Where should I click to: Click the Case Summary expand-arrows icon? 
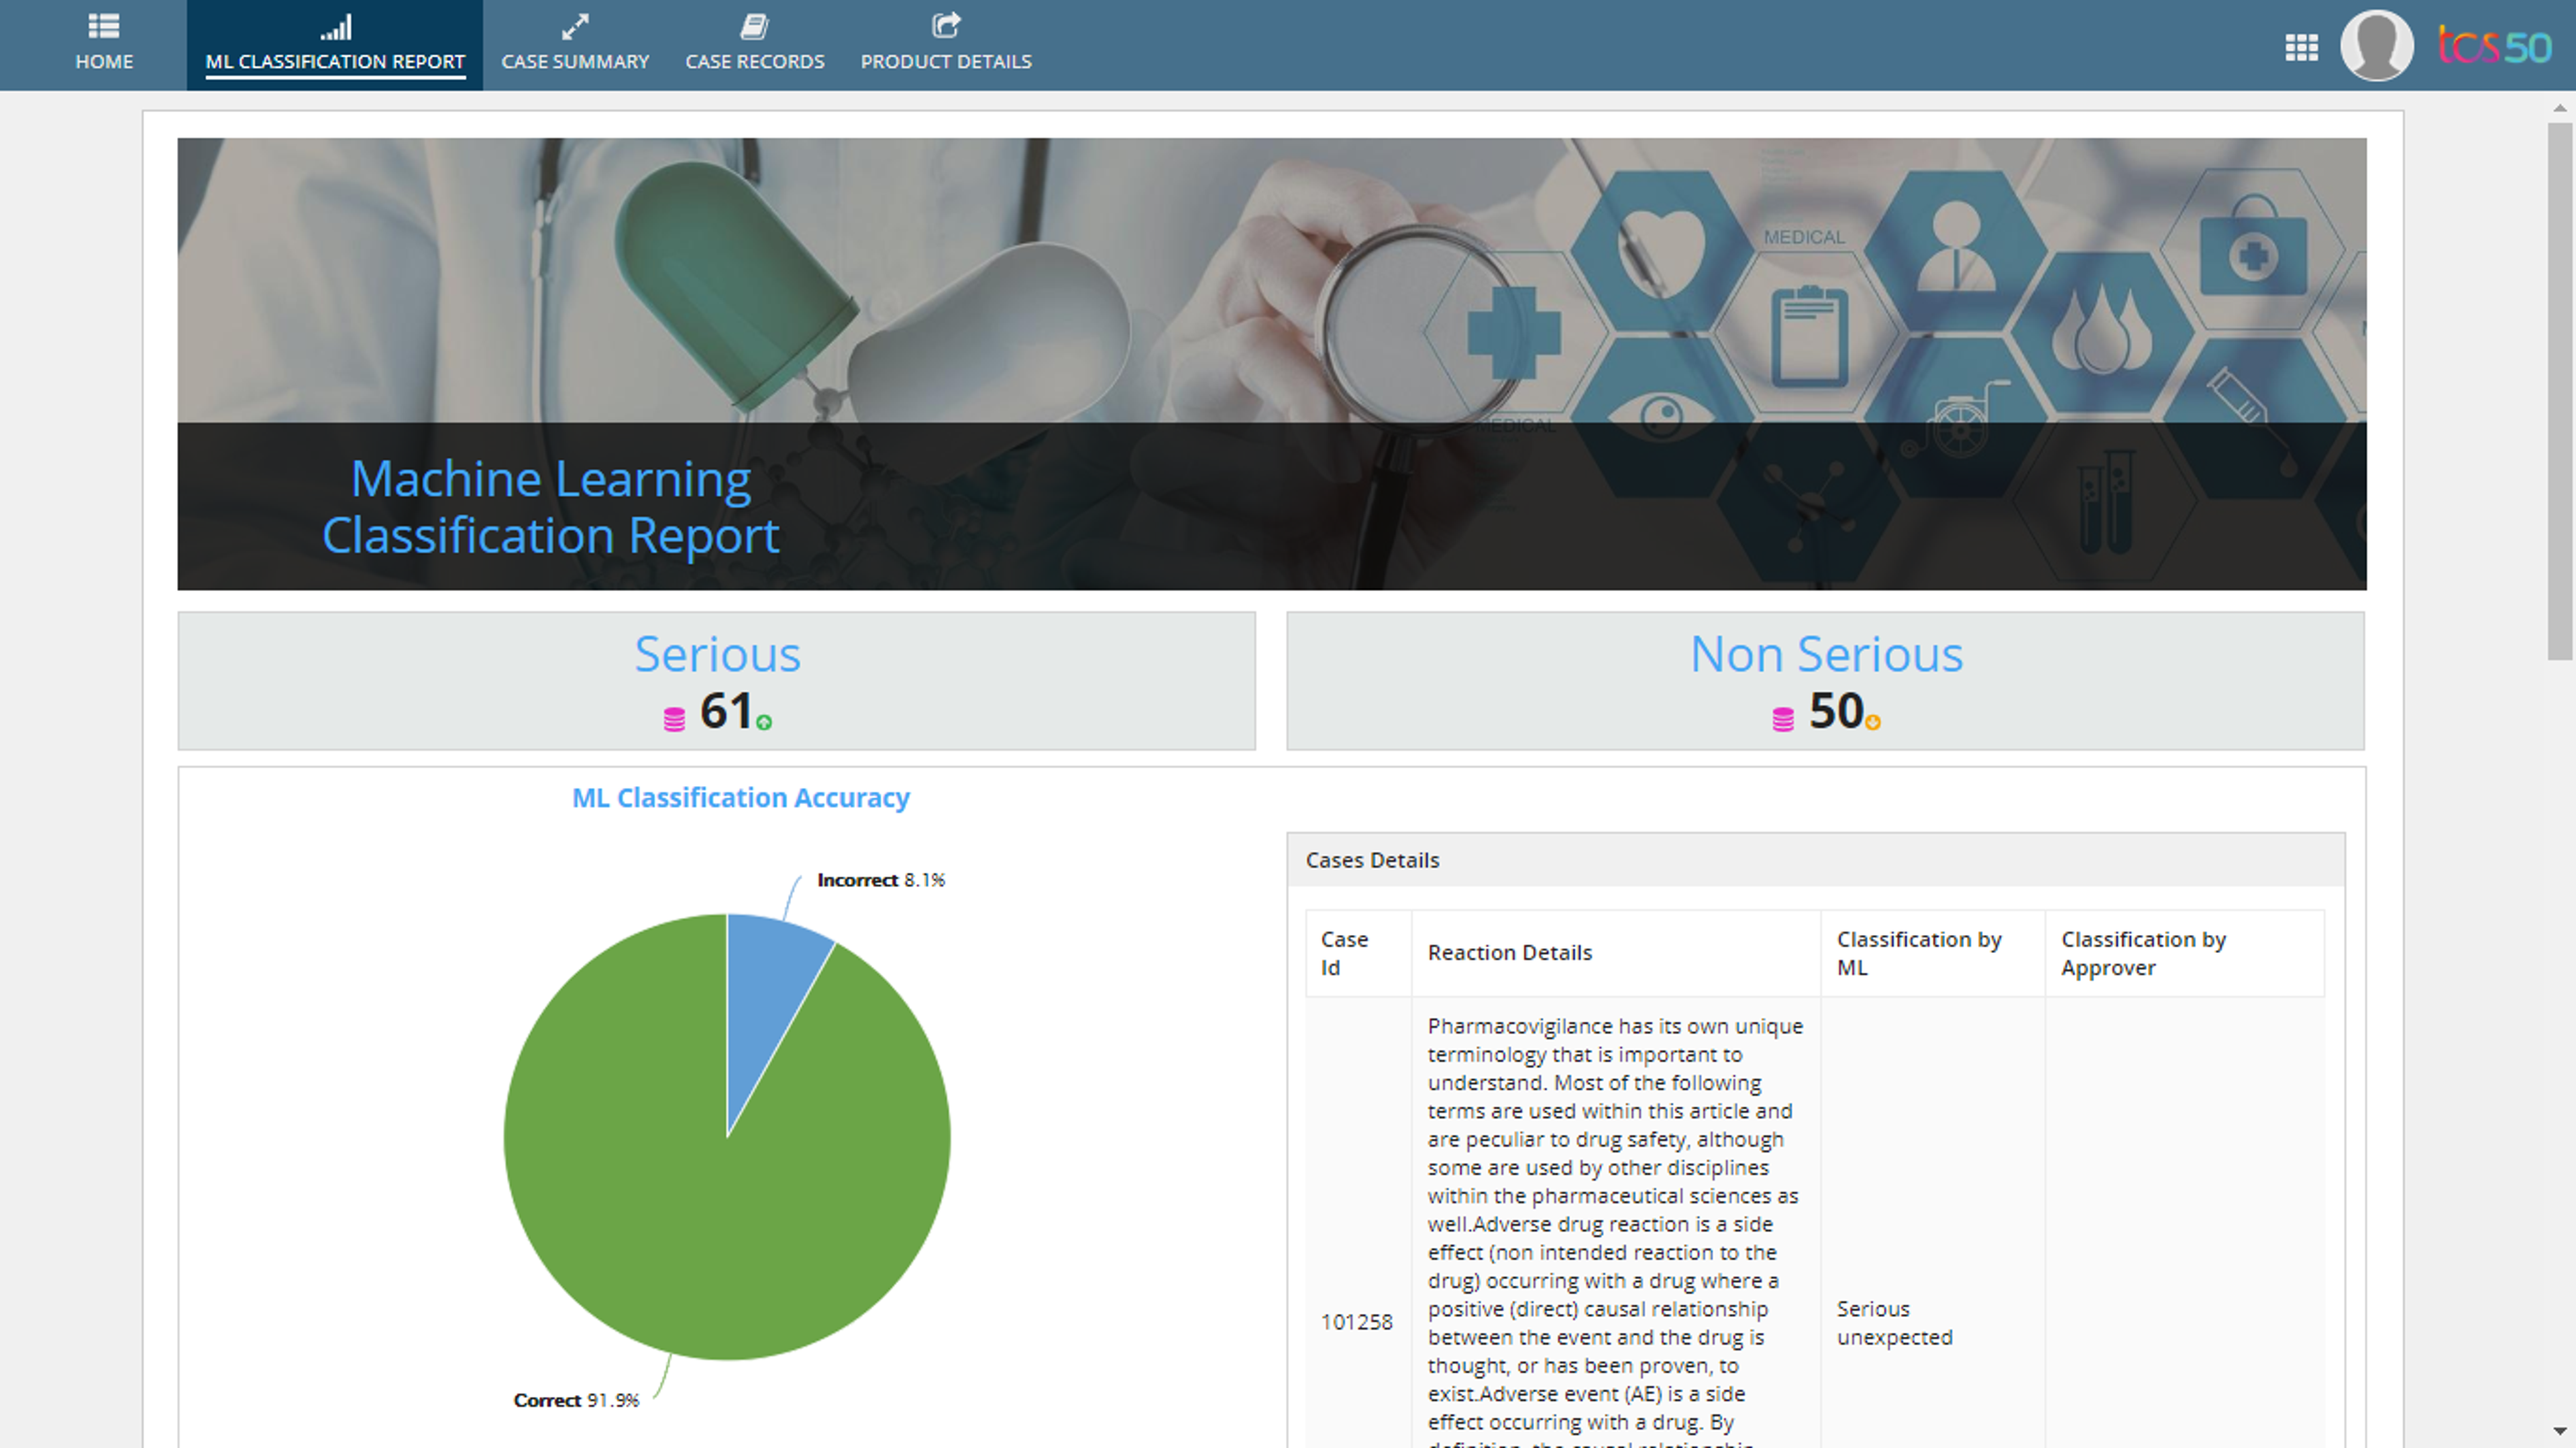575,26
